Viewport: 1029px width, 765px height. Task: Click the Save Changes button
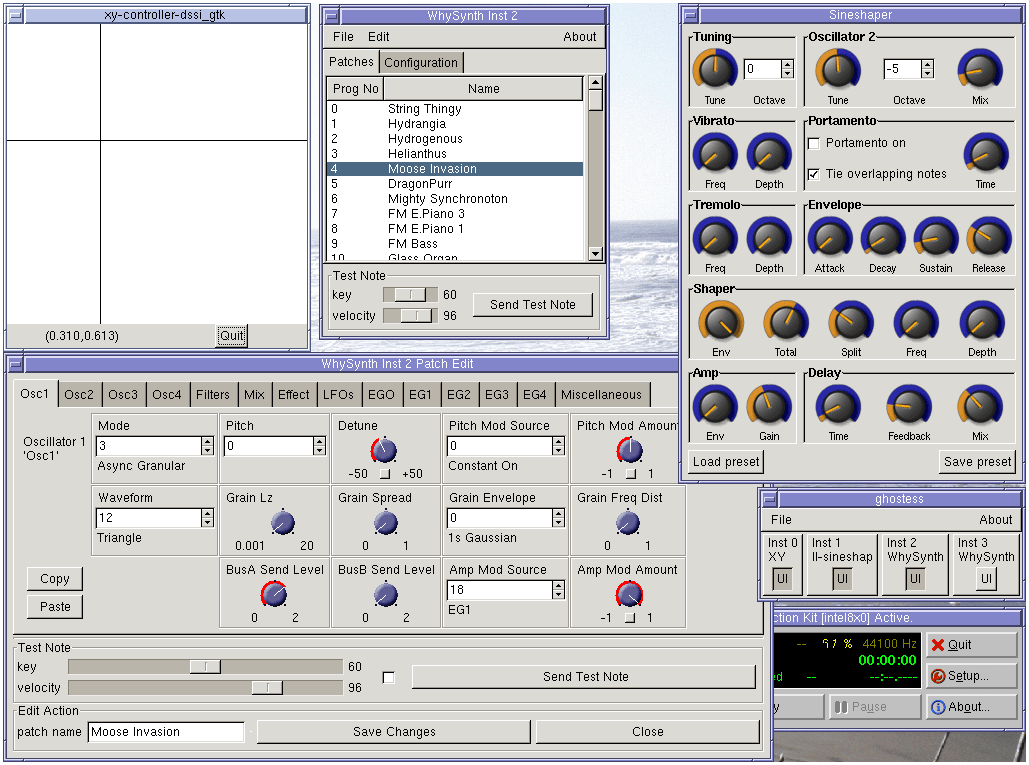tap(394, 732)
